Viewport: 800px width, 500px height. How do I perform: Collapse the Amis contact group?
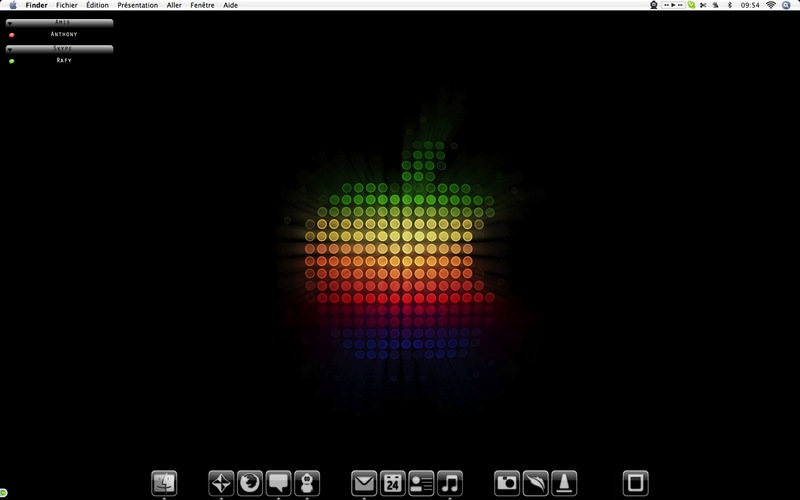[10, 23]
